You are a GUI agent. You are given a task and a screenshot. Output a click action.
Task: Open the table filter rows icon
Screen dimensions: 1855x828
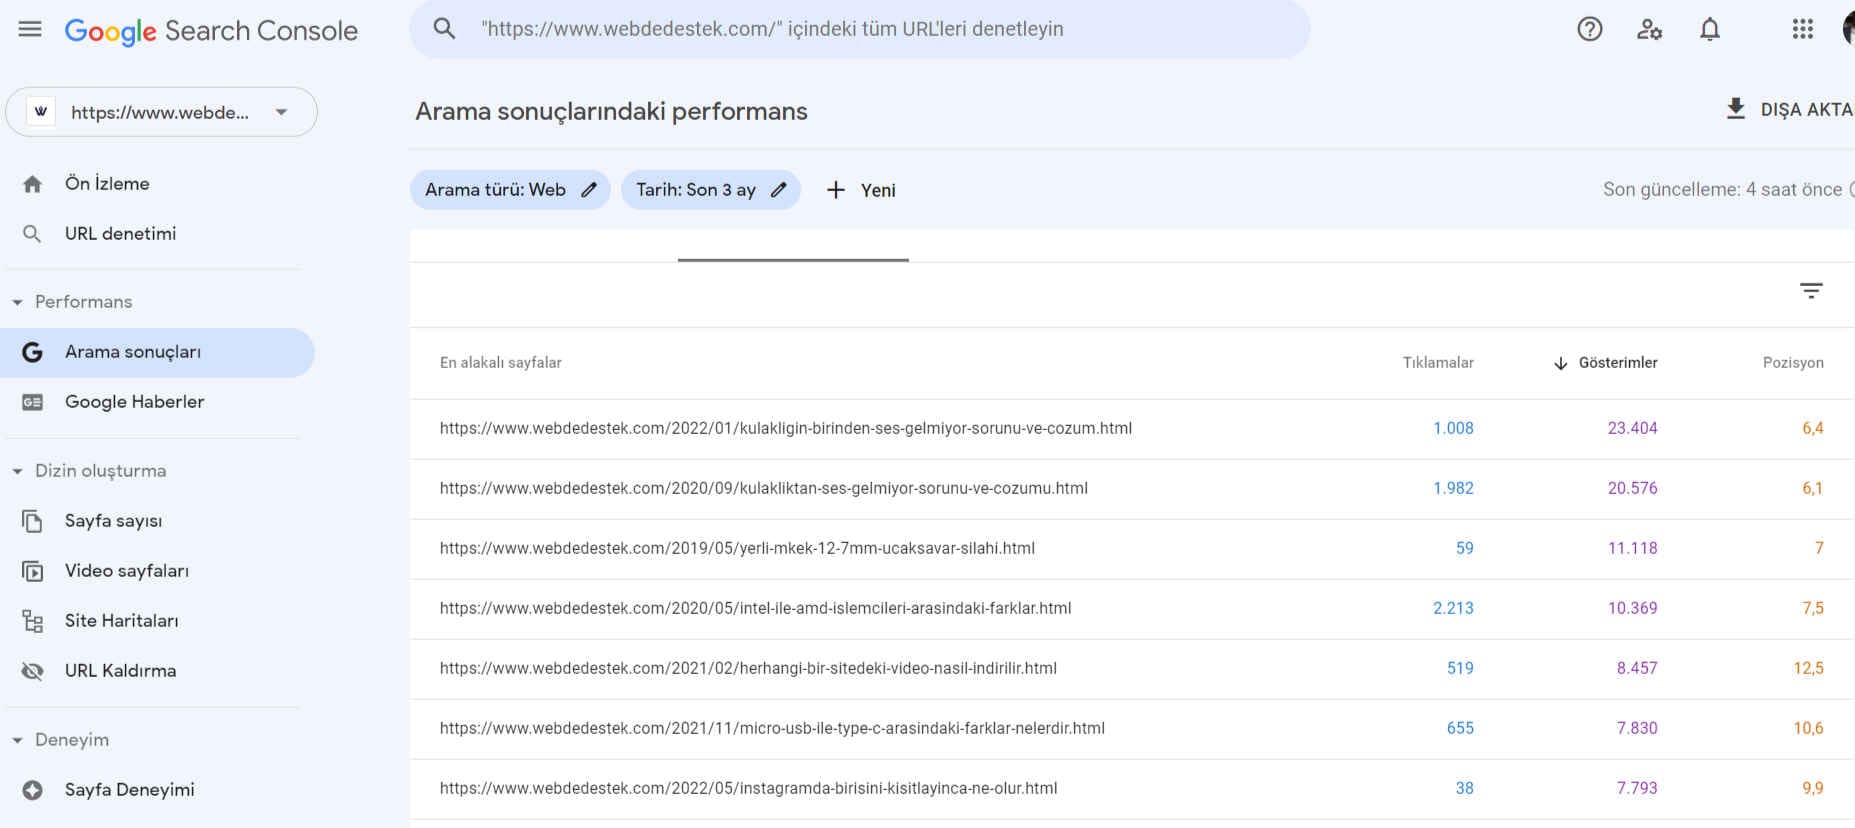1811,291
